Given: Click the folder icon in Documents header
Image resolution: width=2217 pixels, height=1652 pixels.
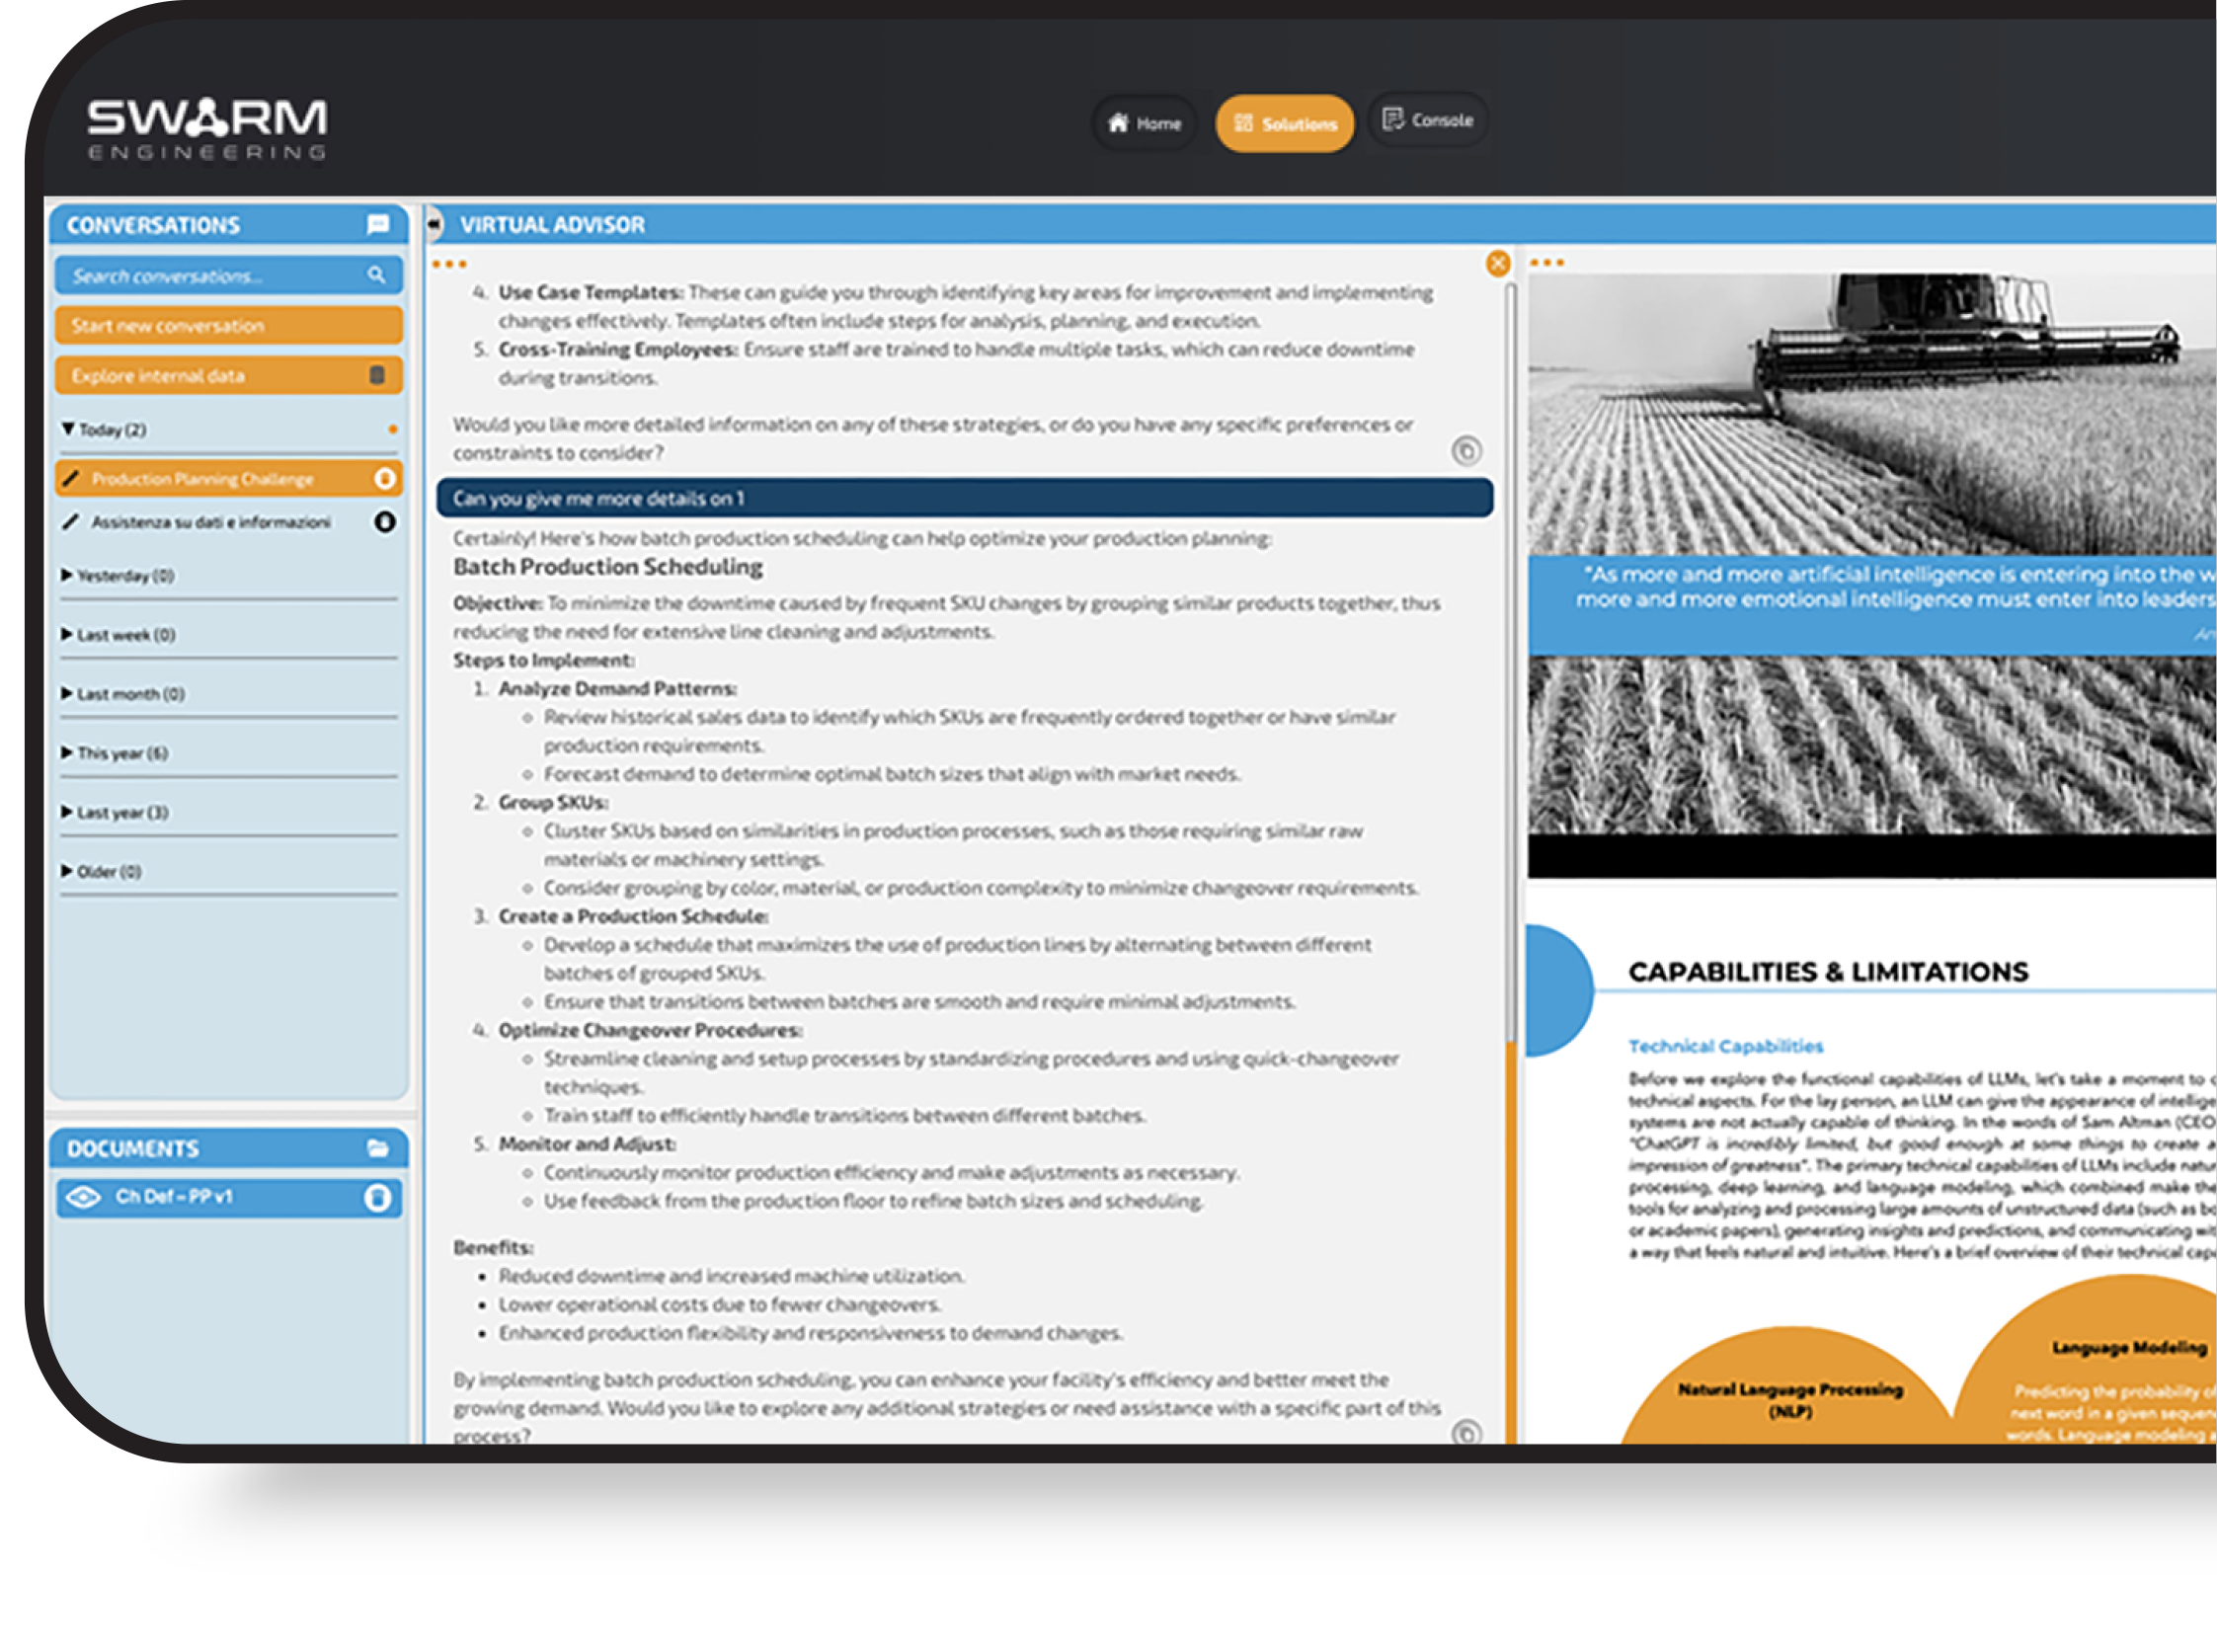Looking at the screenshot, I should (x=378, y=1148).
